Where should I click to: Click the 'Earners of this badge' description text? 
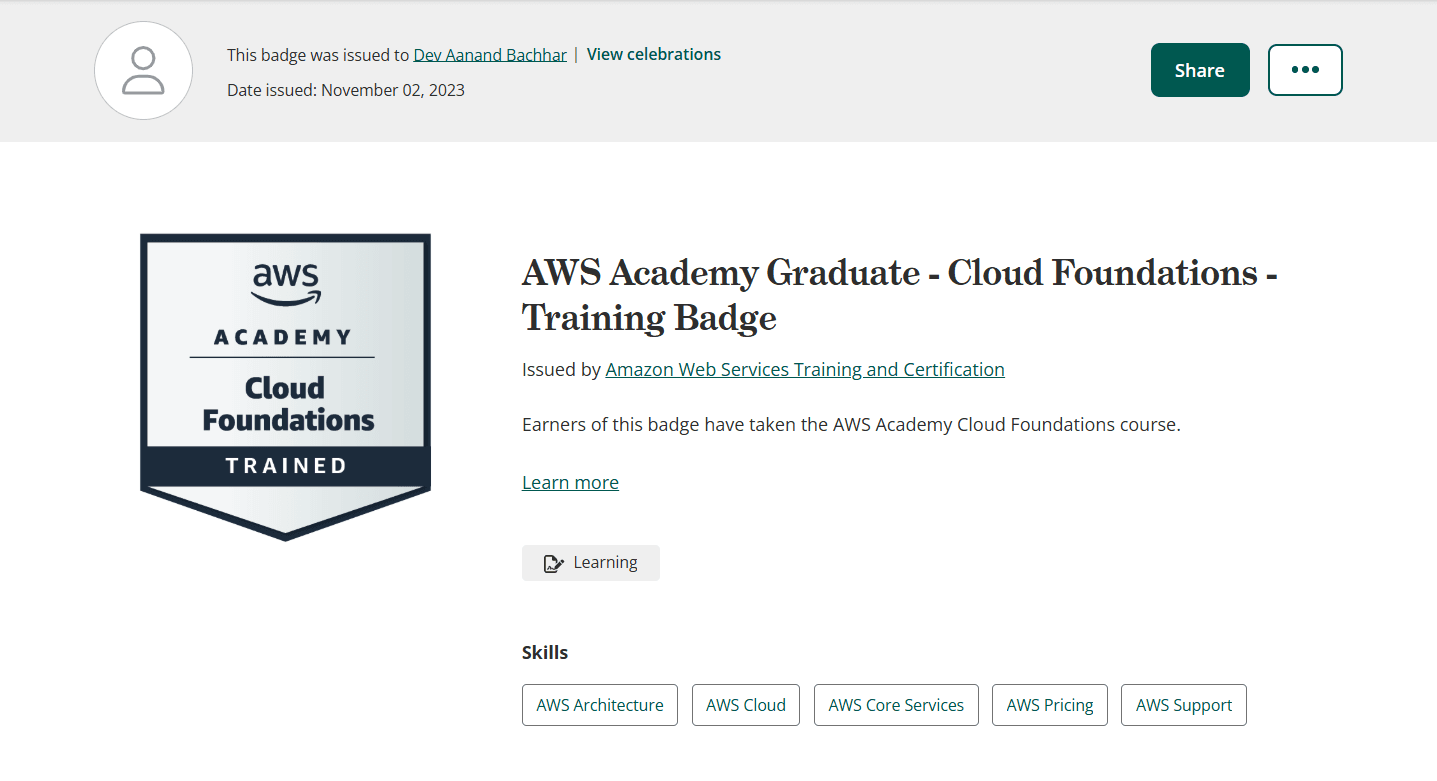coord(851,425)
